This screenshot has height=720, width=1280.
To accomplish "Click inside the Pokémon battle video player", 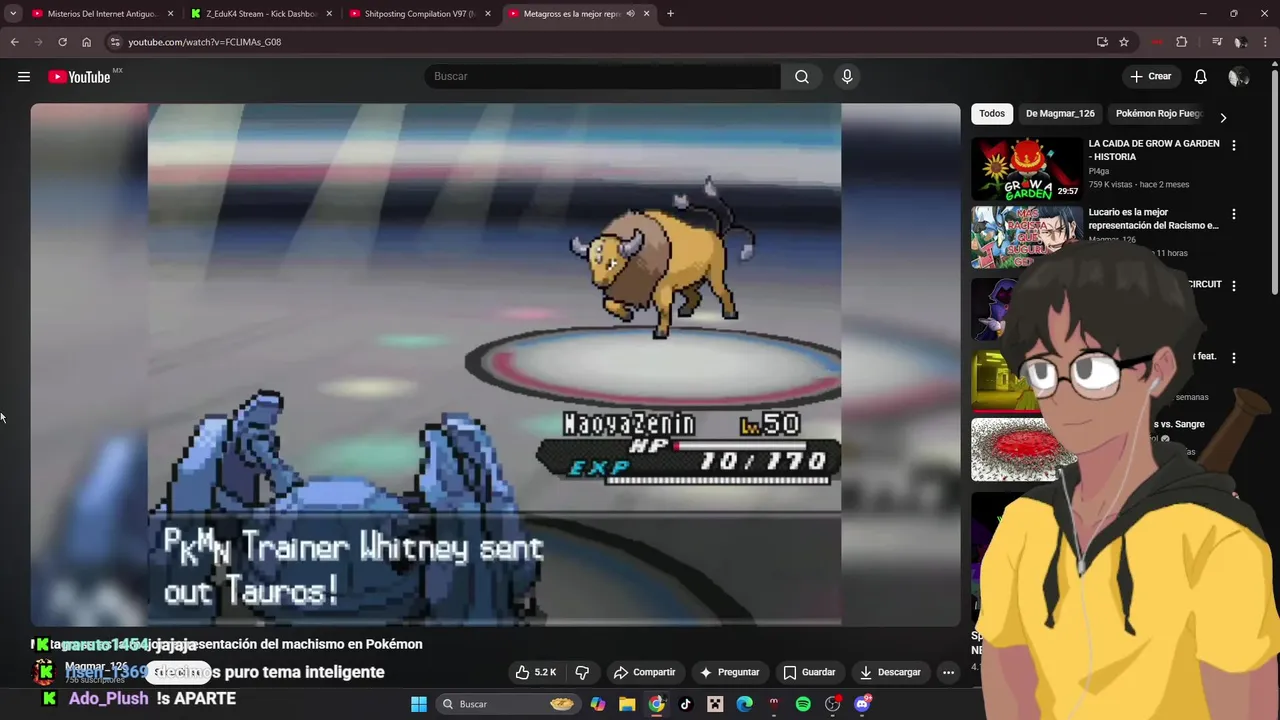I will (x=495, y=365).
